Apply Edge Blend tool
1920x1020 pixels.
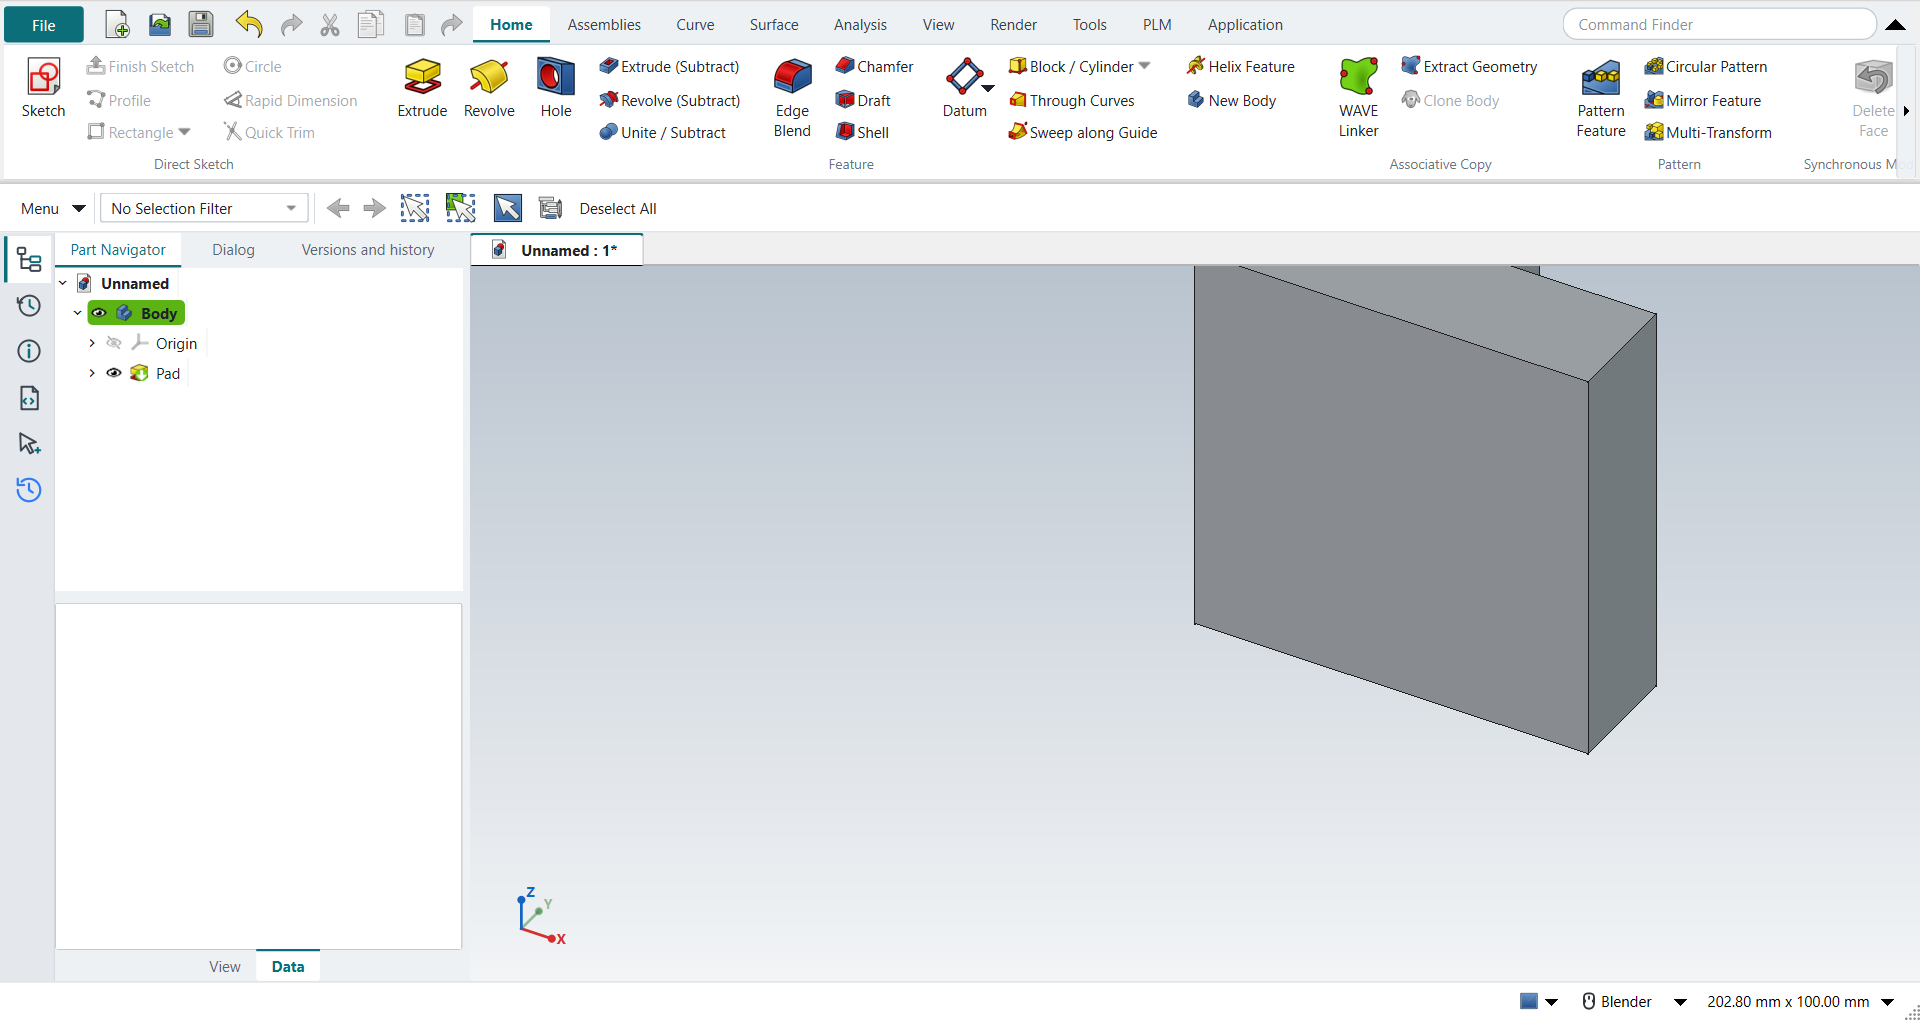point(792,98)
